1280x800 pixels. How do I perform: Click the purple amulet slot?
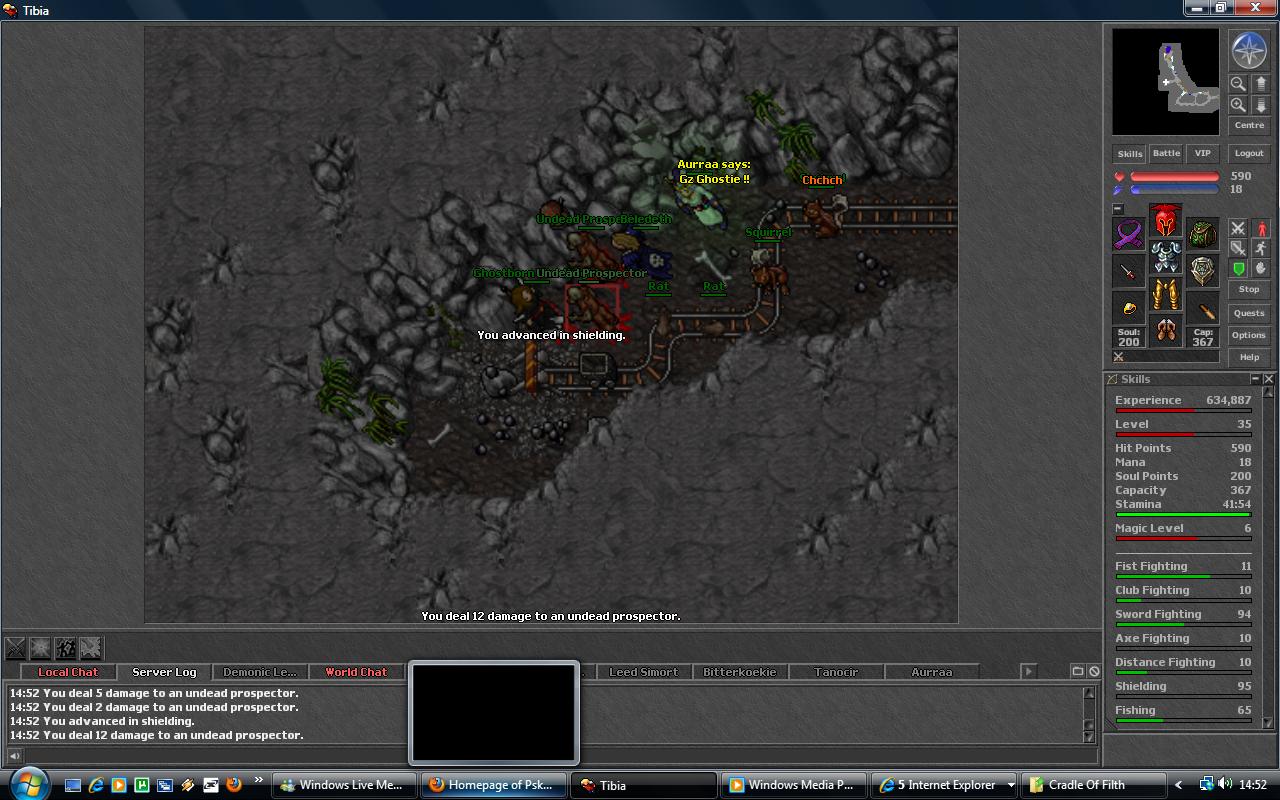[1129, 235]
